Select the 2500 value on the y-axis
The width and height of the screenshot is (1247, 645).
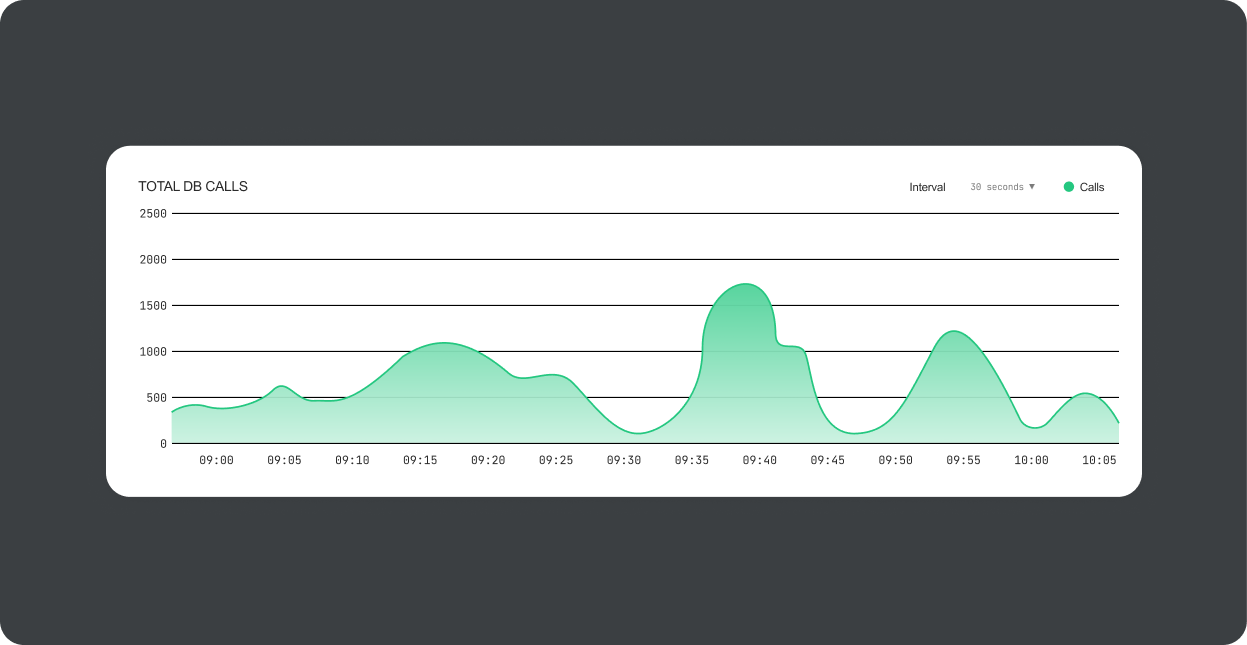[153, 213]
